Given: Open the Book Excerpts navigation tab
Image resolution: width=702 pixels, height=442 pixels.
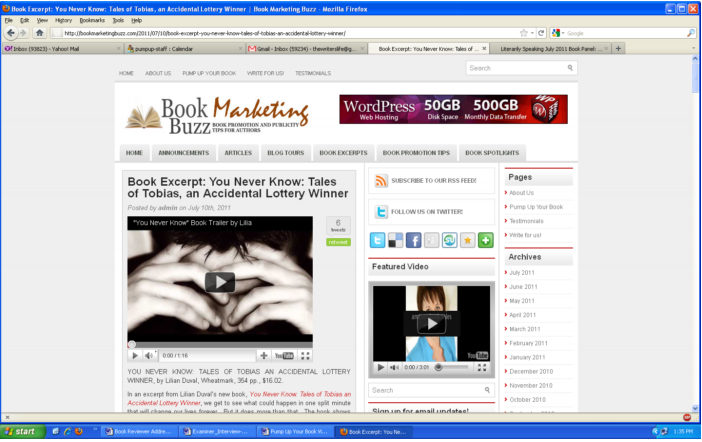Looking at the screenshot, I should [x=343, y=153].
